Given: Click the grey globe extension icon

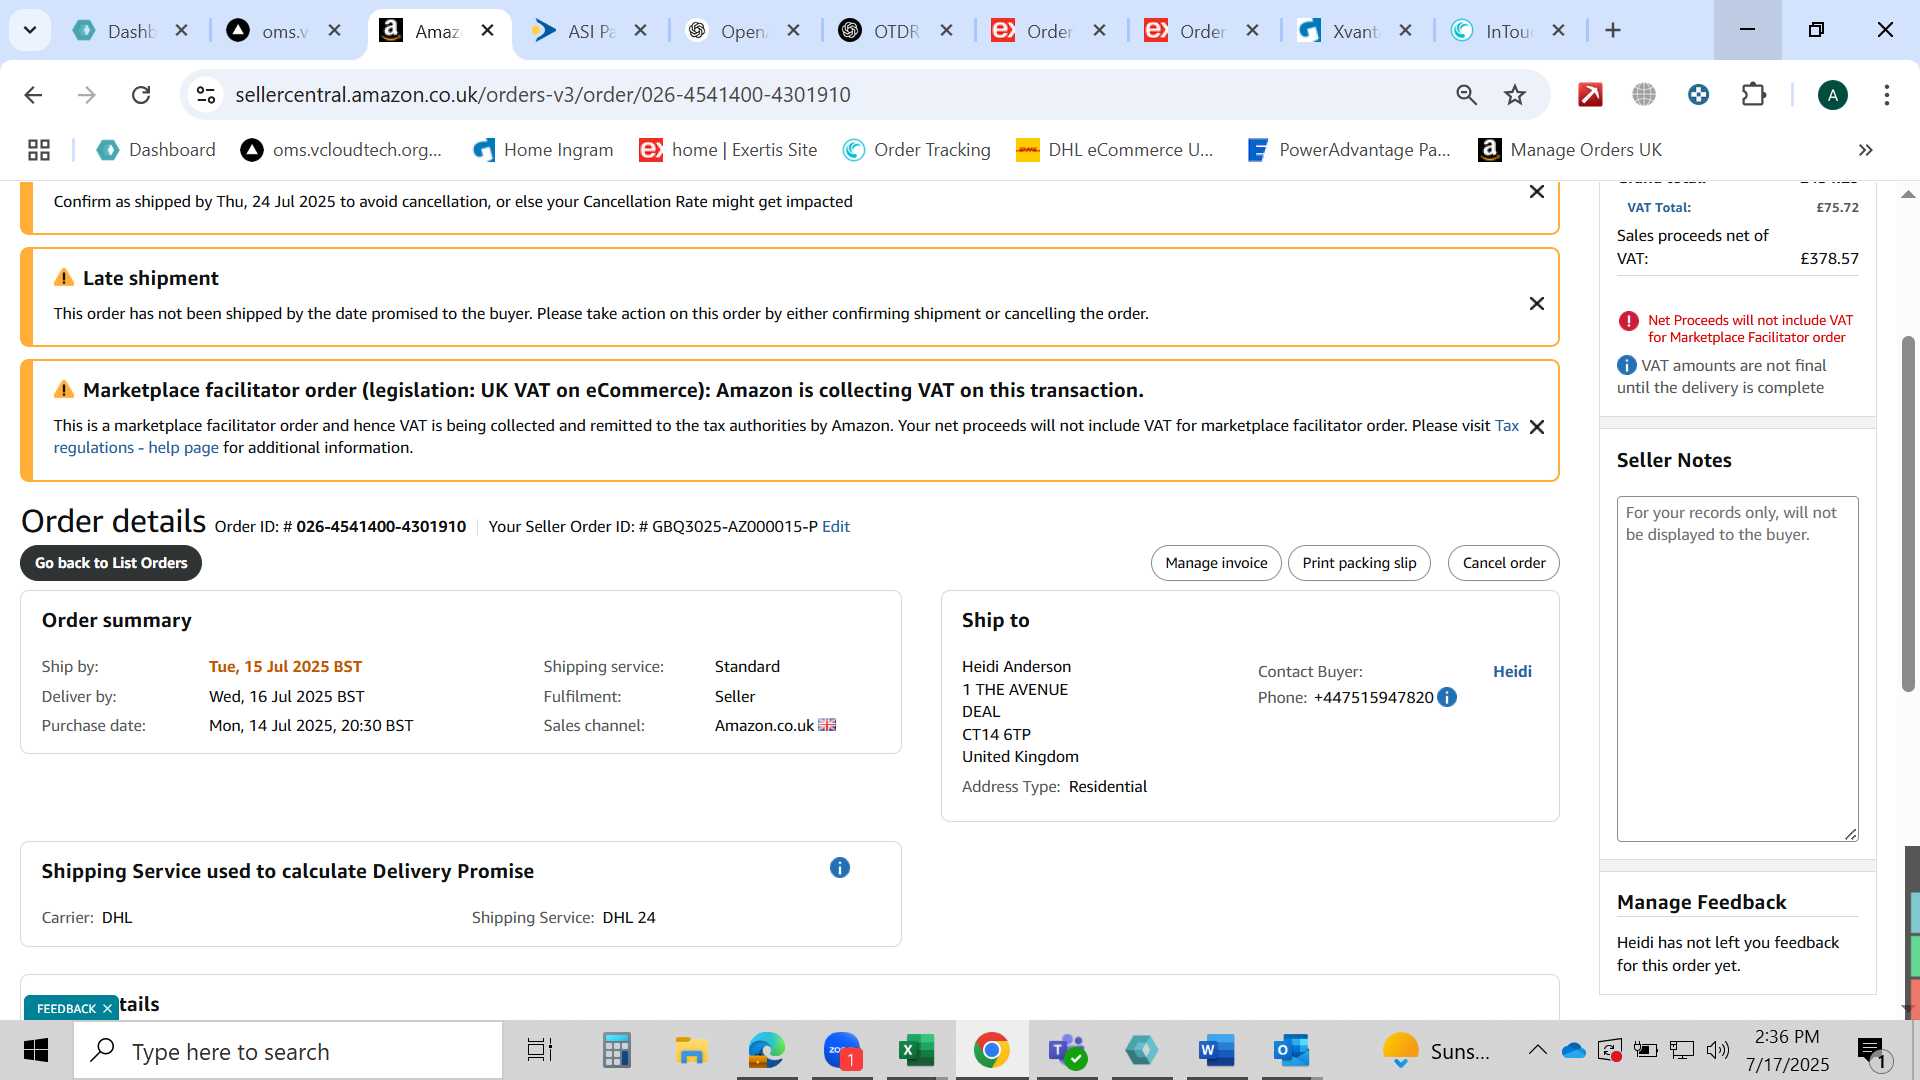Looking at the screenshot, I should pos(1644,95).
